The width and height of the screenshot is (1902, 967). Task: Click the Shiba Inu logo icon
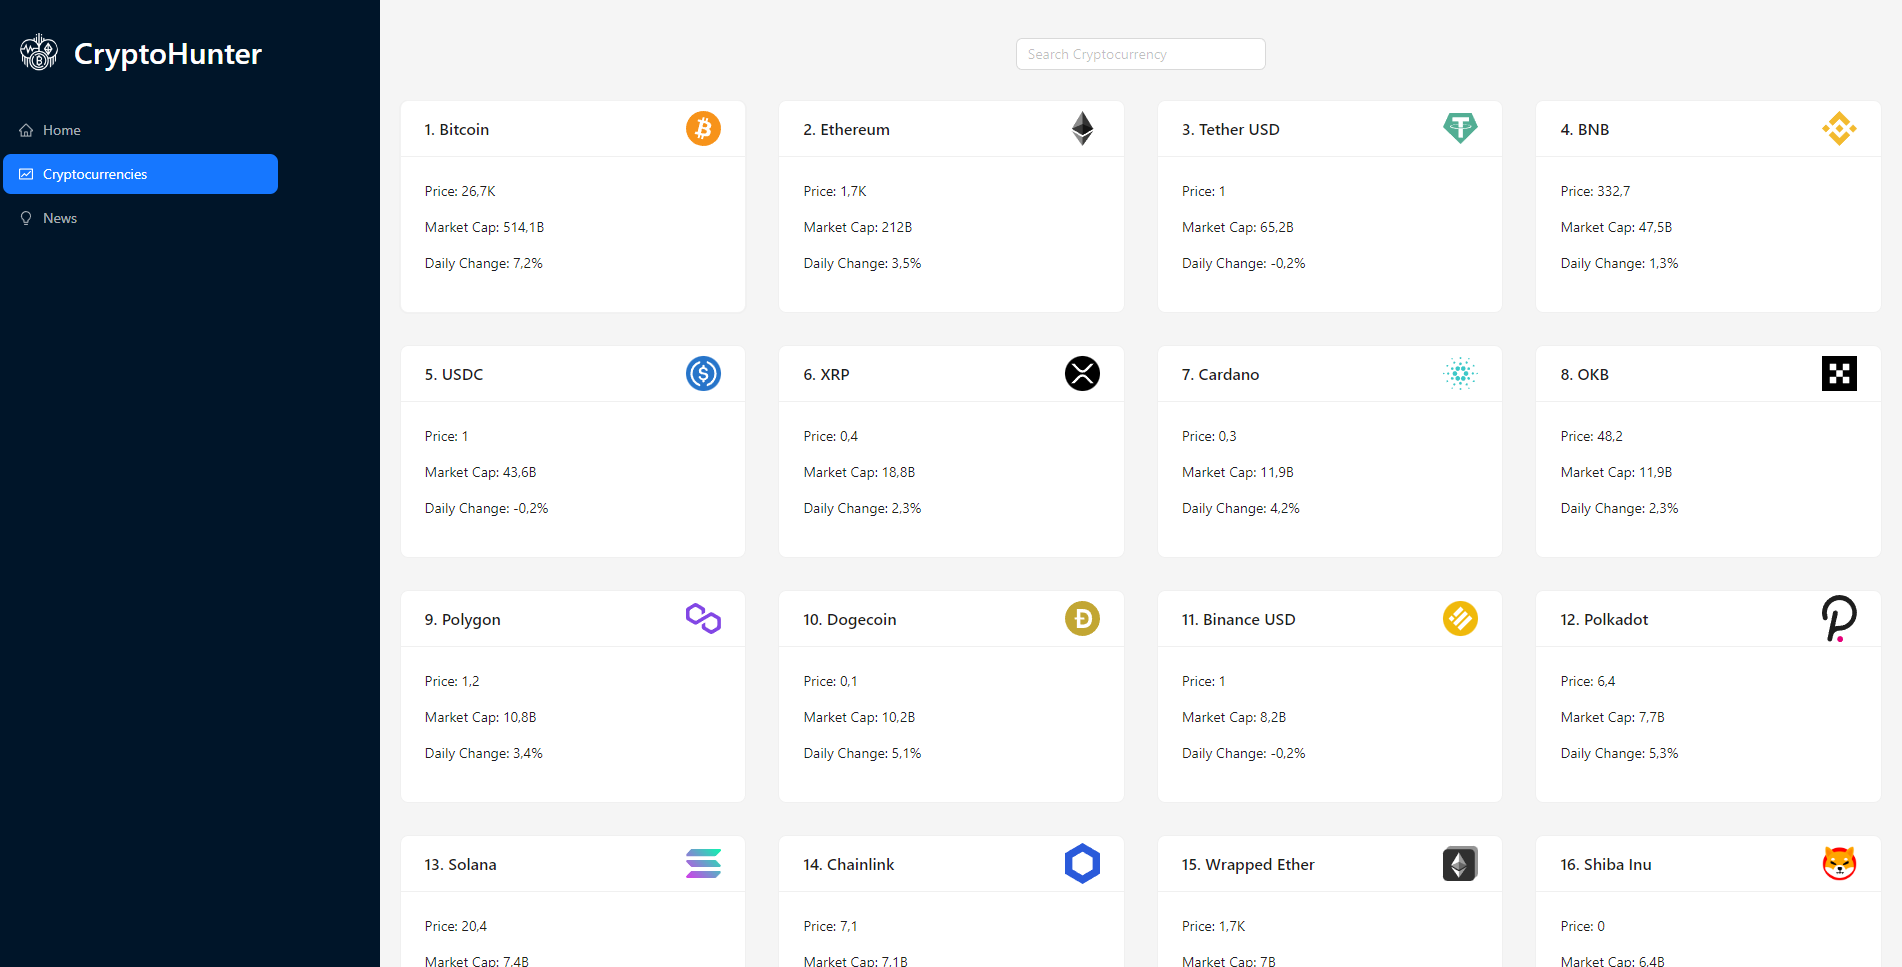[x=1839, y=863]
